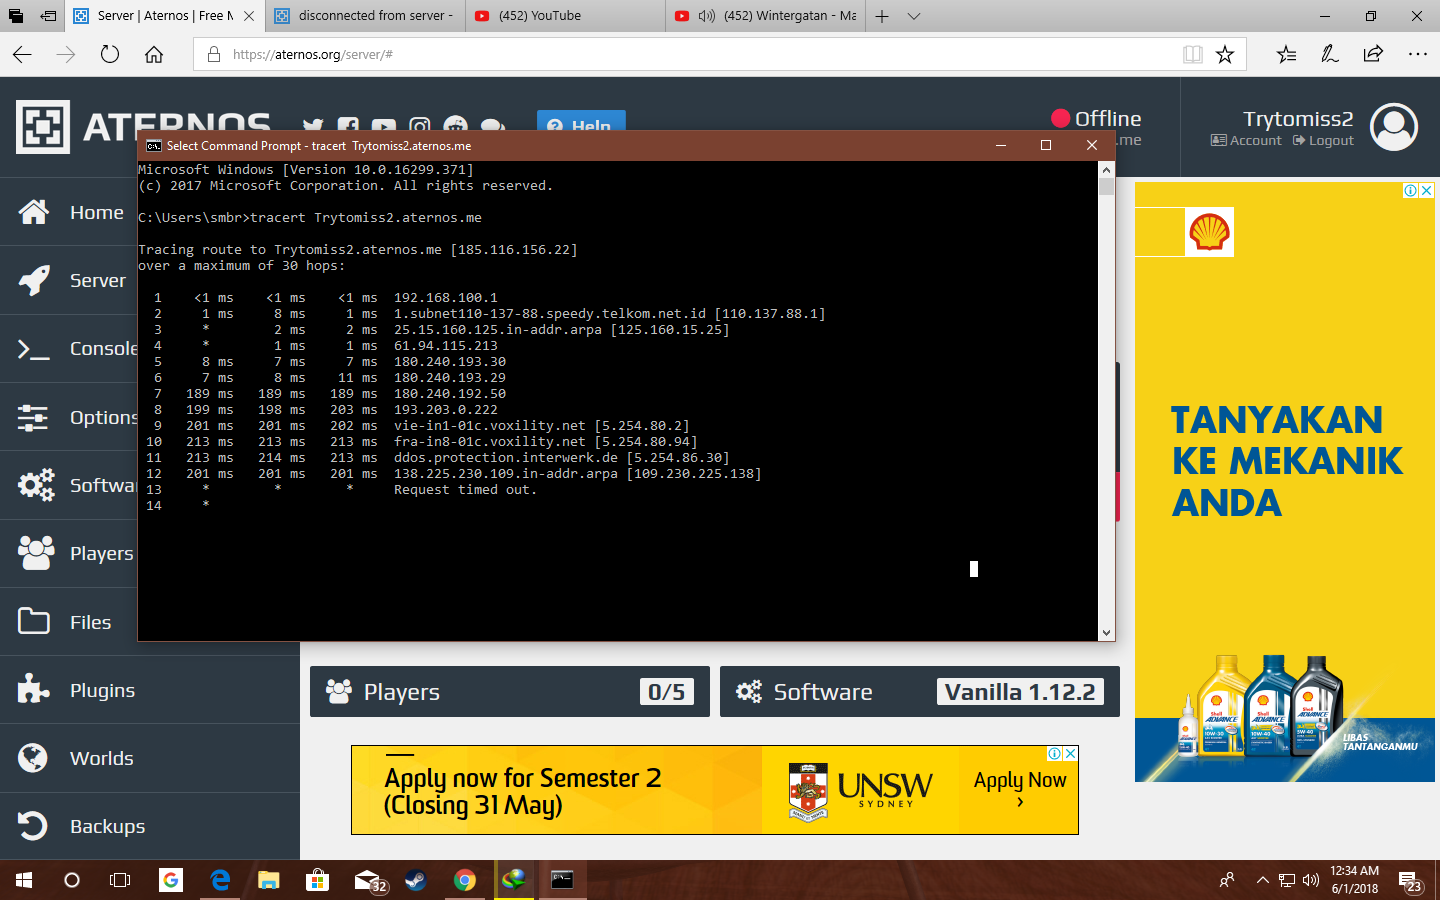Open Software via gears icon in sidebar

tap(69, 485)
